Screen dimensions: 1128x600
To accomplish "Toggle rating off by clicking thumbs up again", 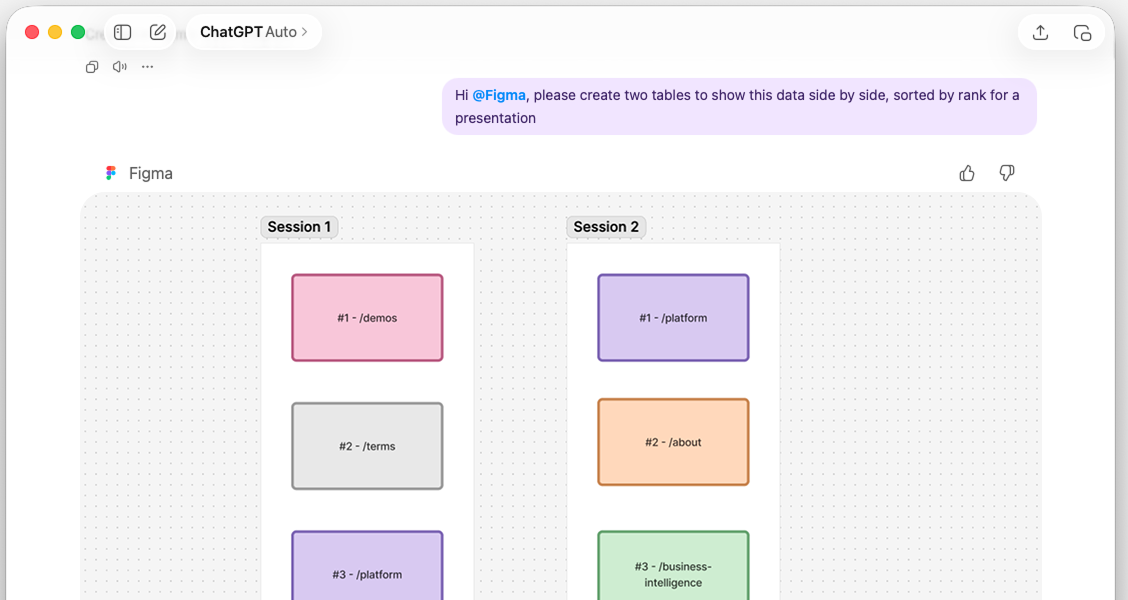I will pyautogui.click(x=966, y=173).
